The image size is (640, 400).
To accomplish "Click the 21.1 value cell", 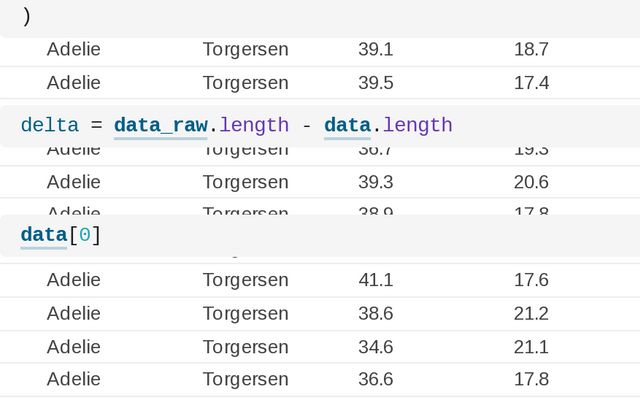I will [531, 347].
